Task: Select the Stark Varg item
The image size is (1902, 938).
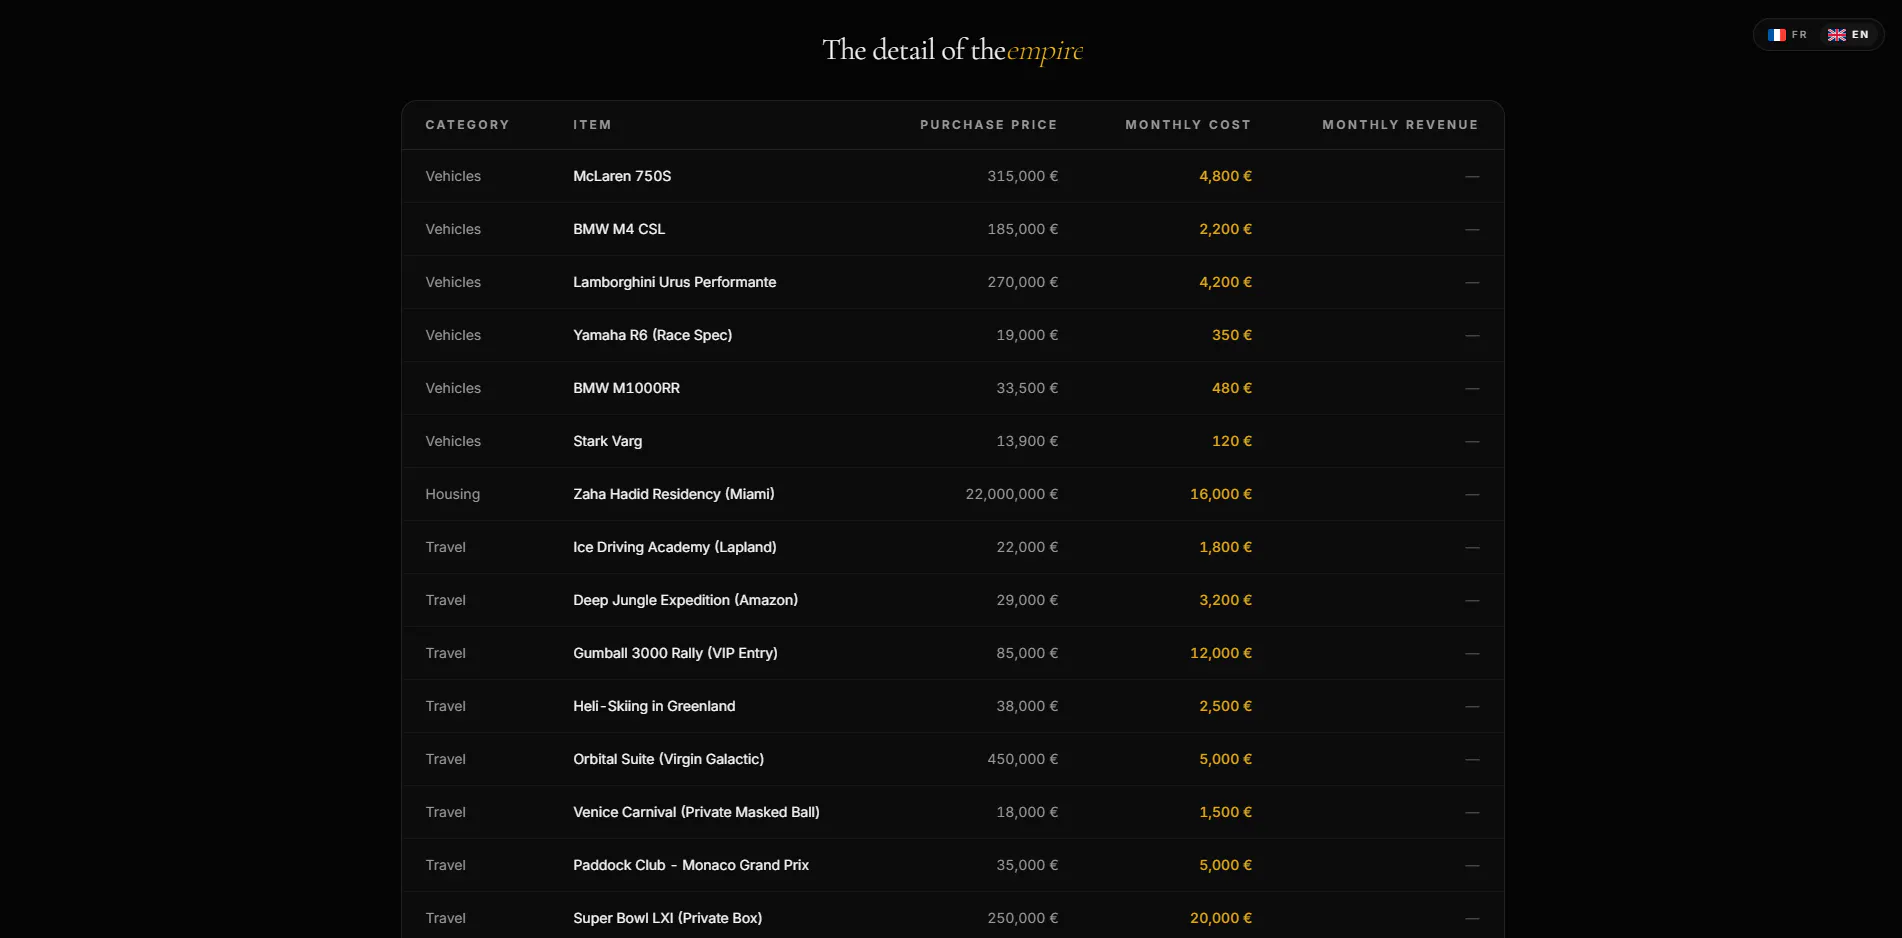Action: point(607,441)
